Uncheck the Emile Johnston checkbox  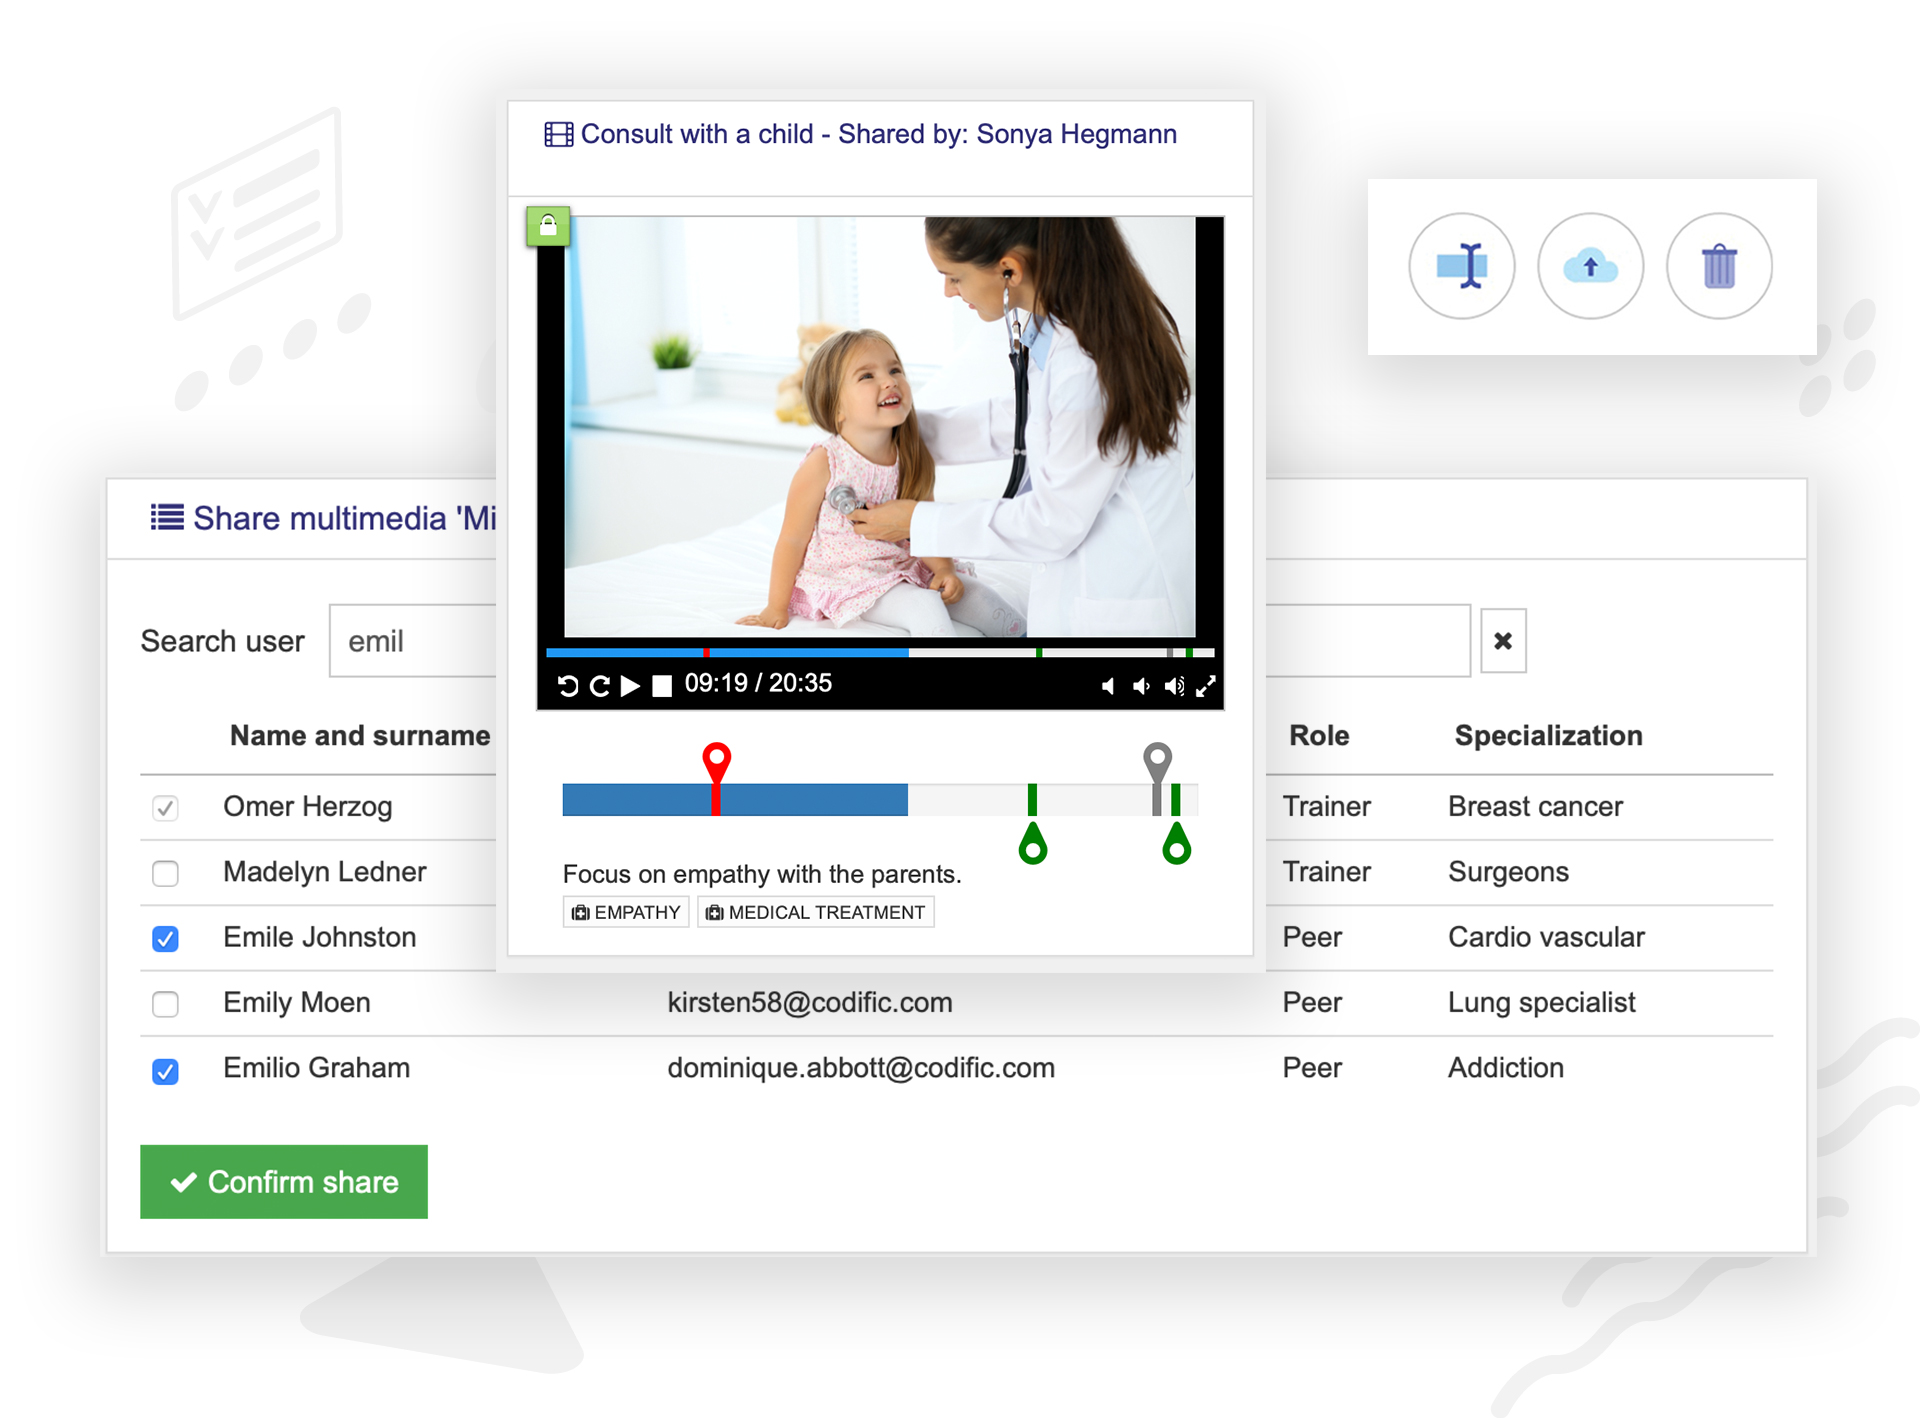coord(165,938)
